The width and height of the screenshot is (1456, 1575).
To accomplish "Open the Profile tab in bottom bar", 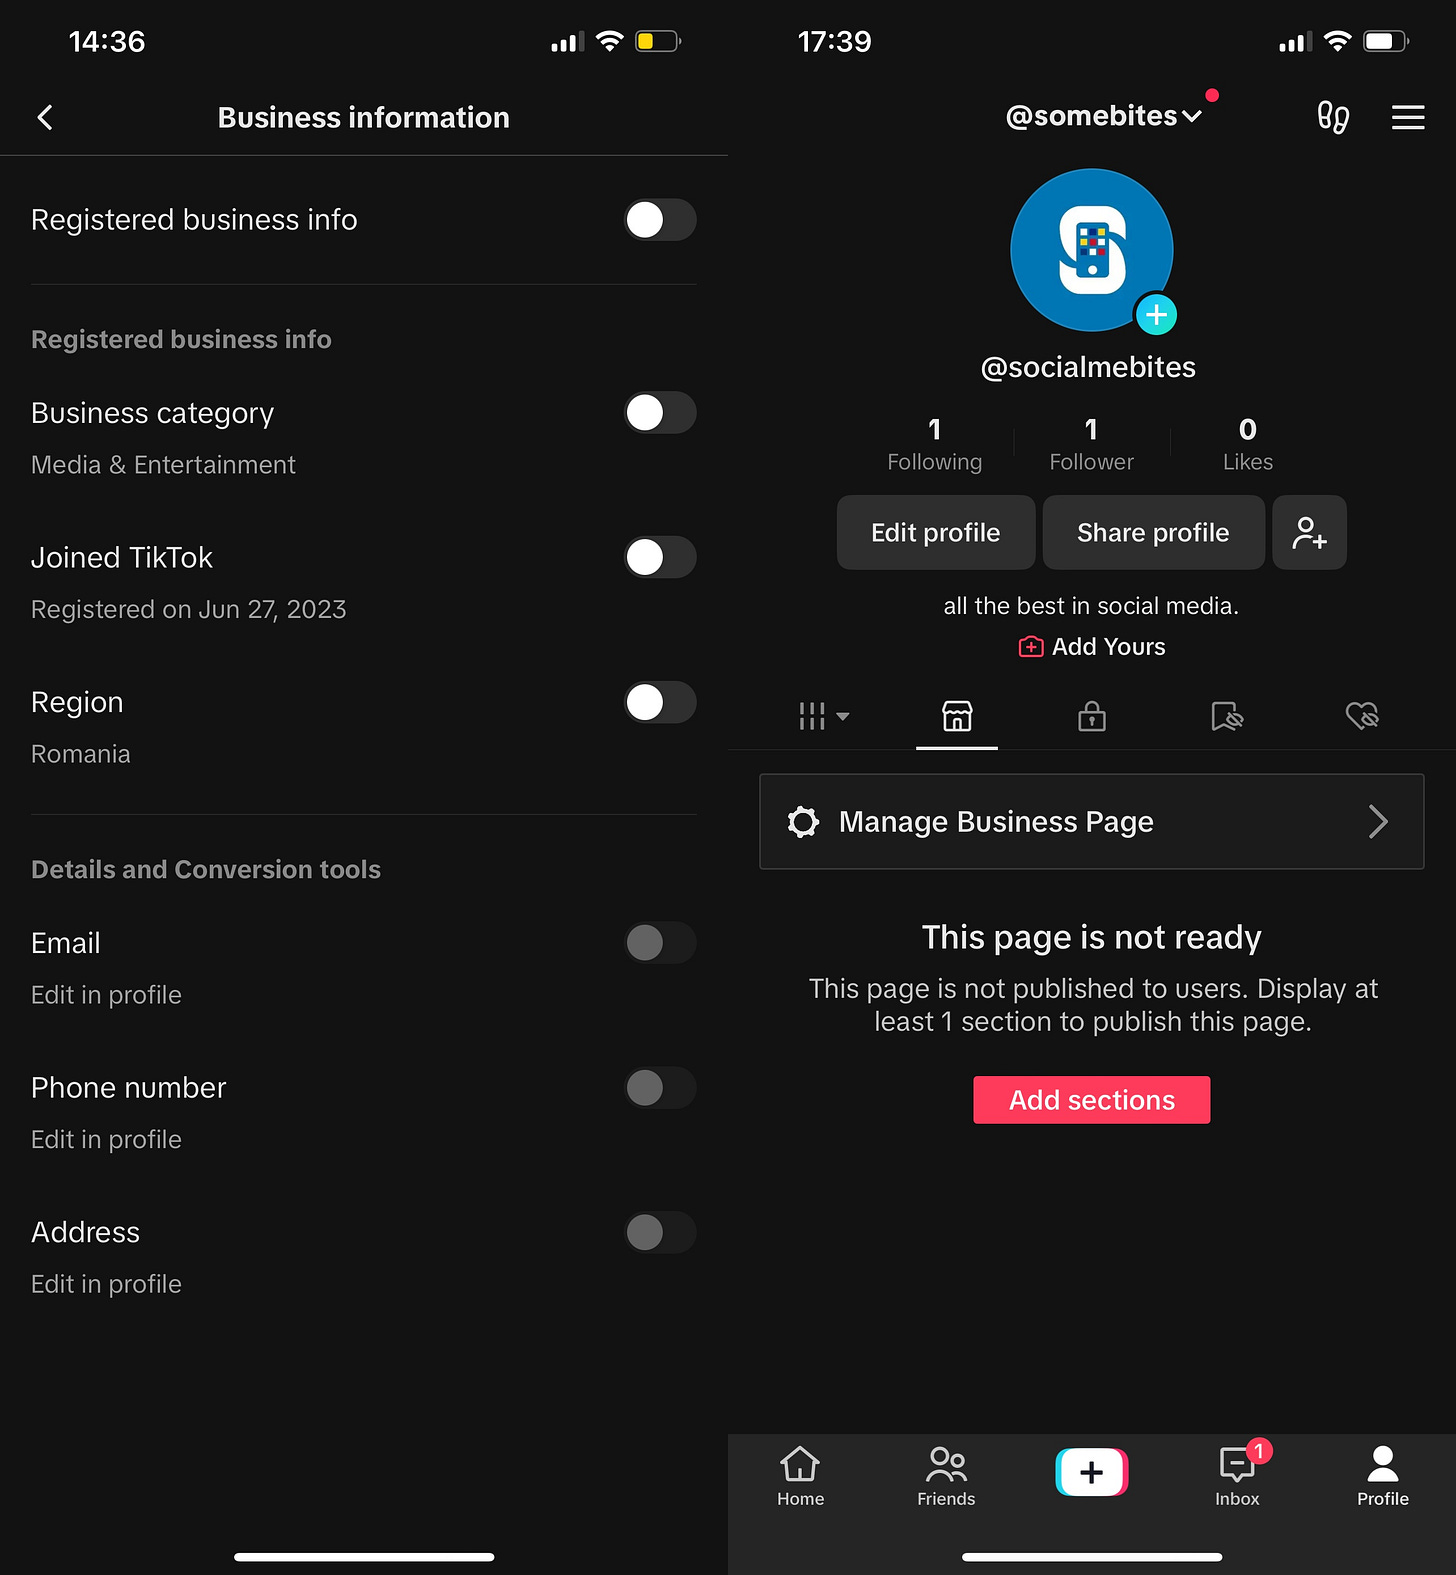I will (x=1383, y=1476).
